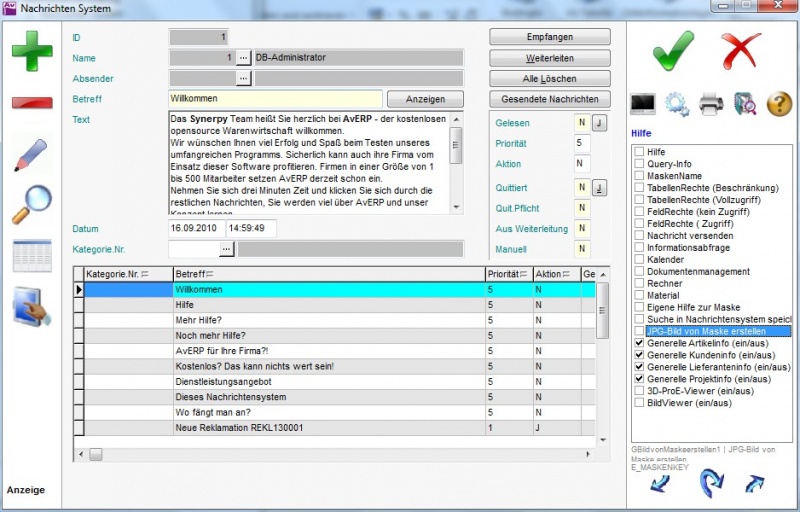This screenshot has width=800, height=512.
Task: Select the pencil edit icon
Action: tap(32, 155)
